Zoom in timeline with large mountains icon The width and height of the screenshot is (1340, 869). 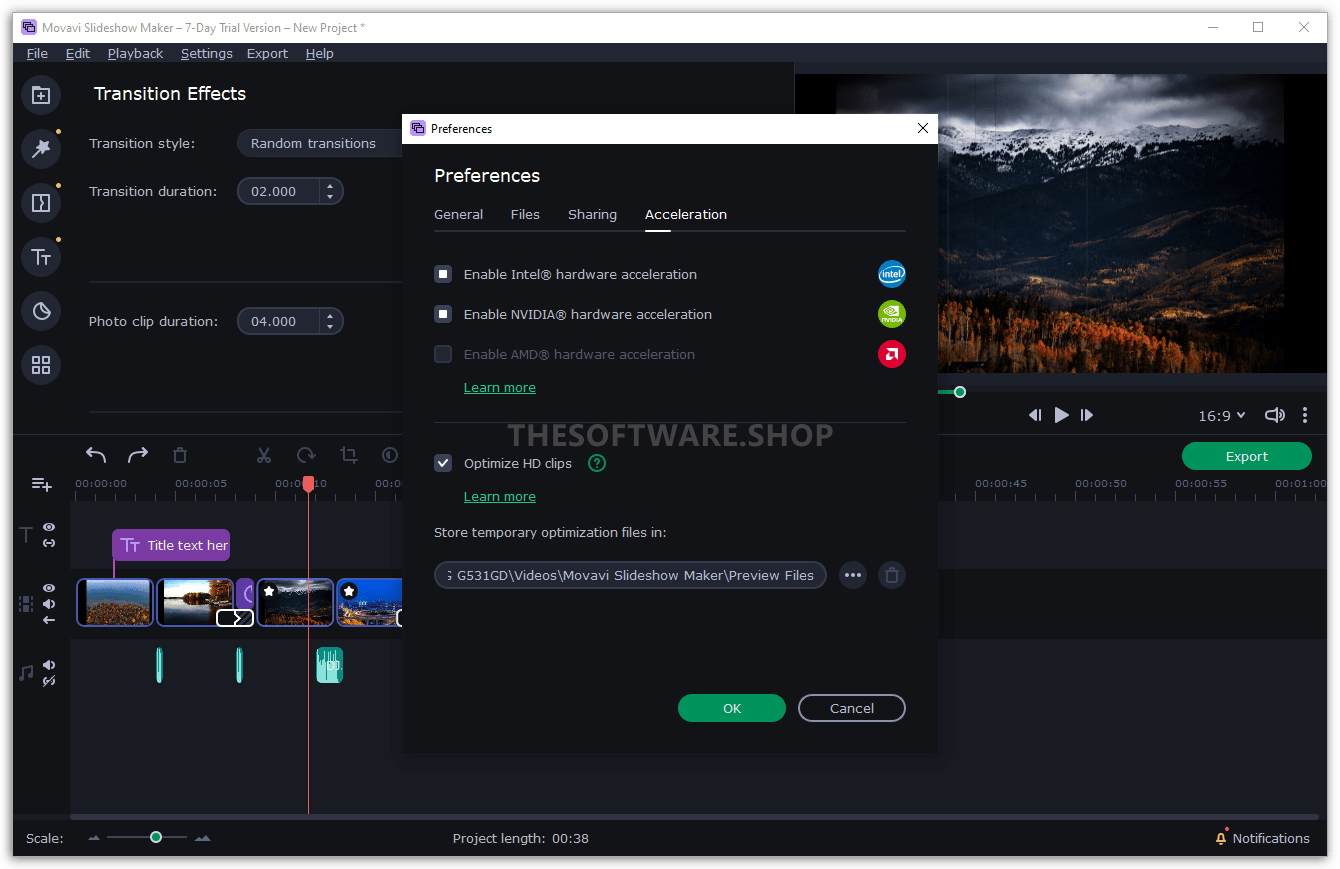coord(203,838)
